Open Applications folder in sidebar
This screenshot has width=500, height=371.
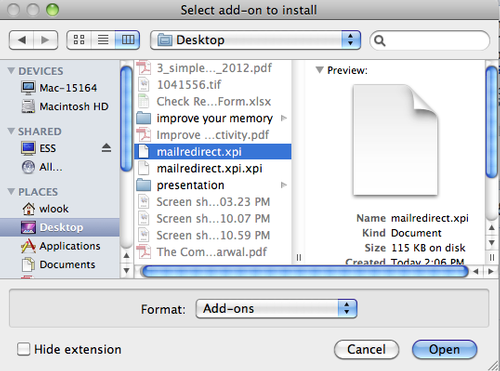point(60,246)
